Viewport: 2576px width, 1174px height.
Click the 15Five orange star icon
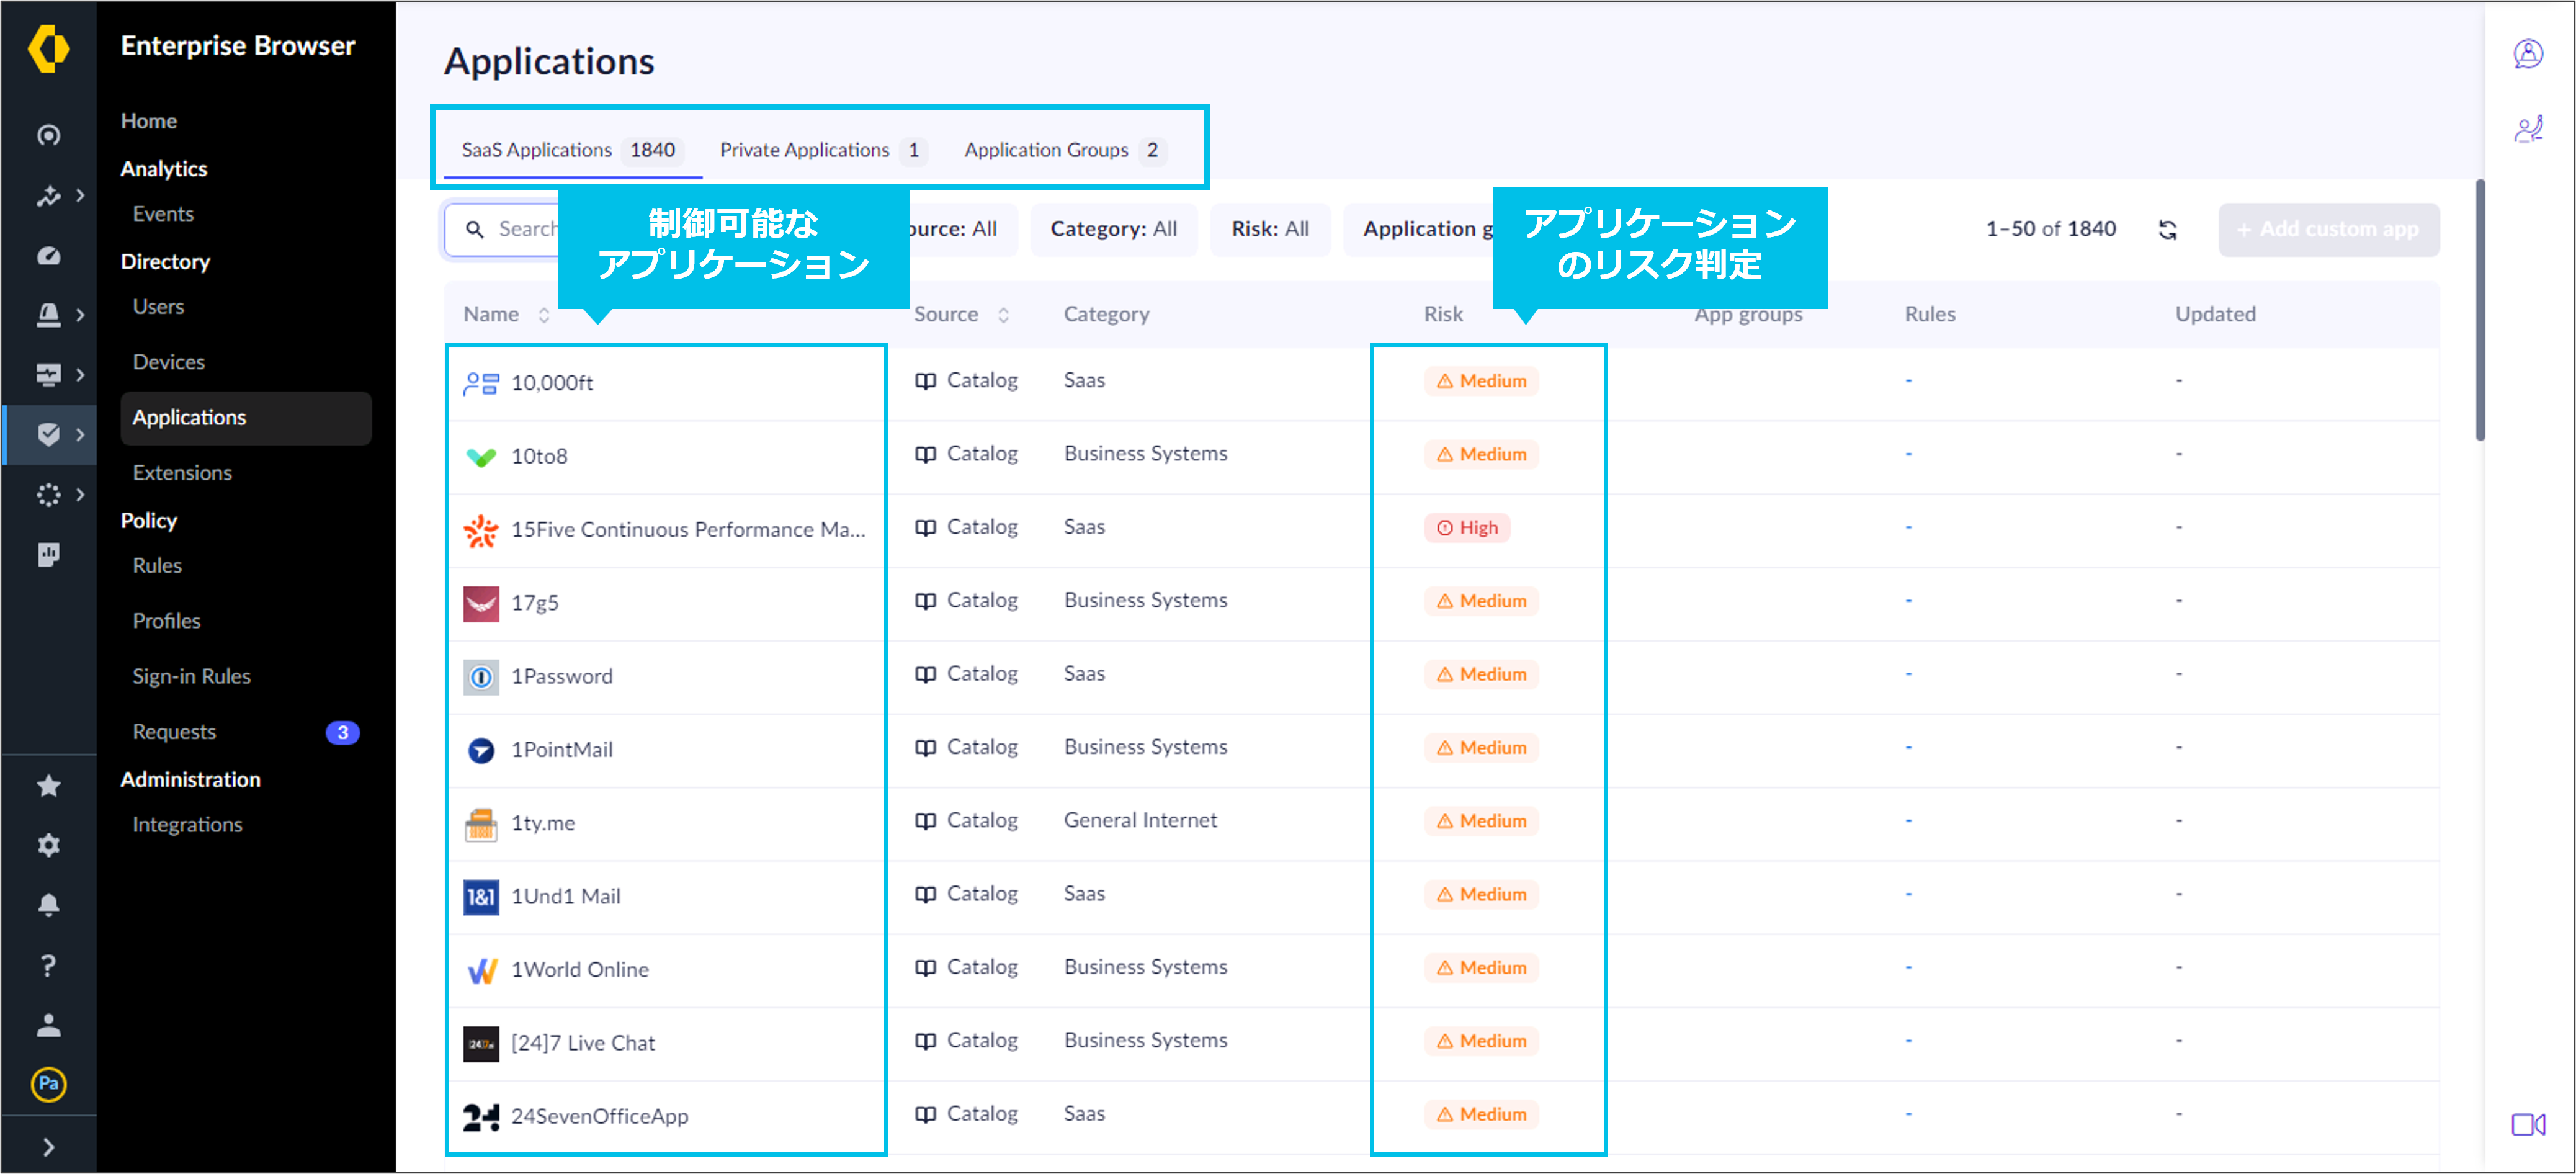(481, 530)
